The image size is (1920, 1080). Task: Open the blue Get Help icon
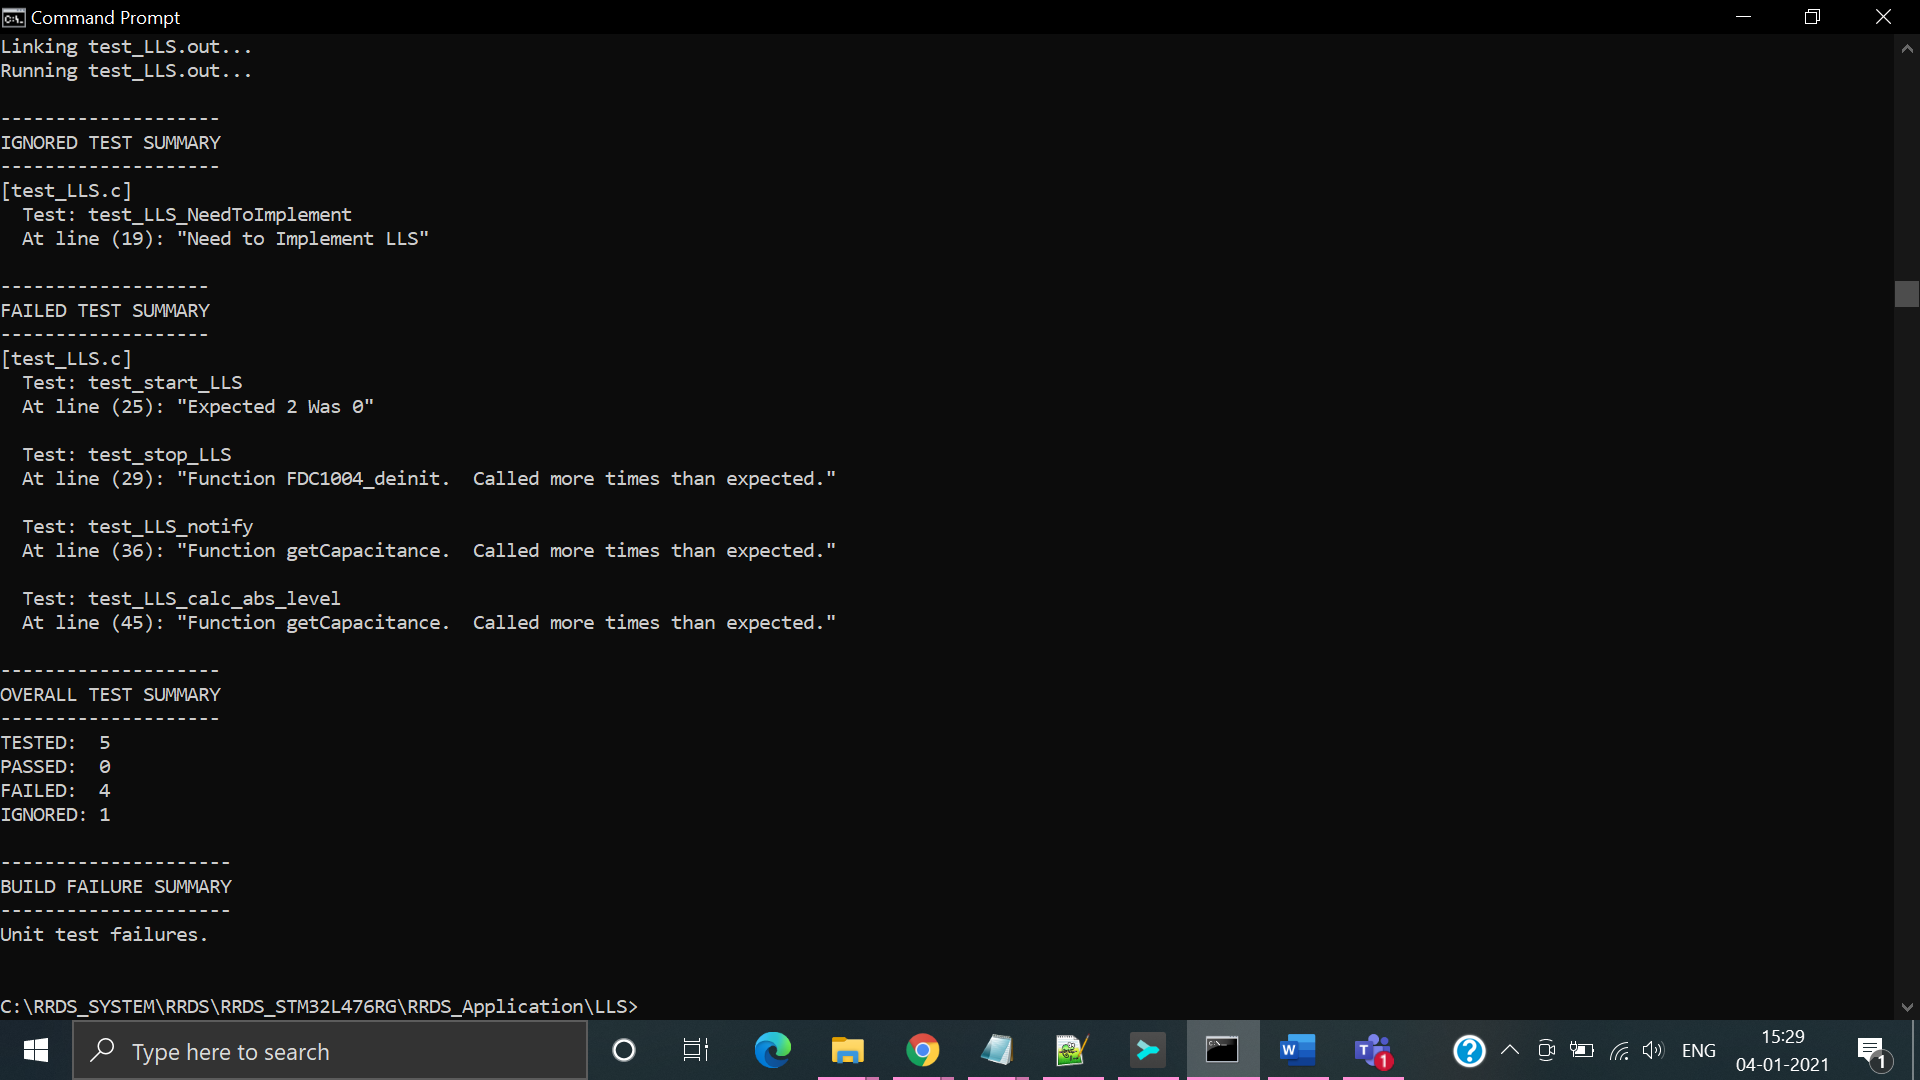[x=1469, y=1050]
